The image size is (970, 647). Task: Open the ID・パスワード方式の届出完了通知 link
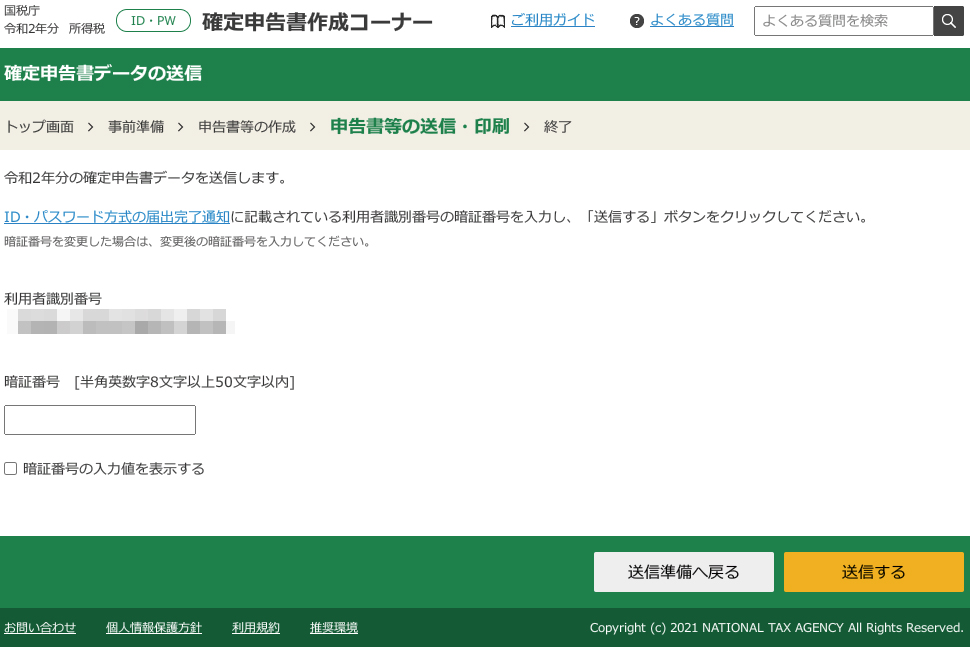pos(116,216)
